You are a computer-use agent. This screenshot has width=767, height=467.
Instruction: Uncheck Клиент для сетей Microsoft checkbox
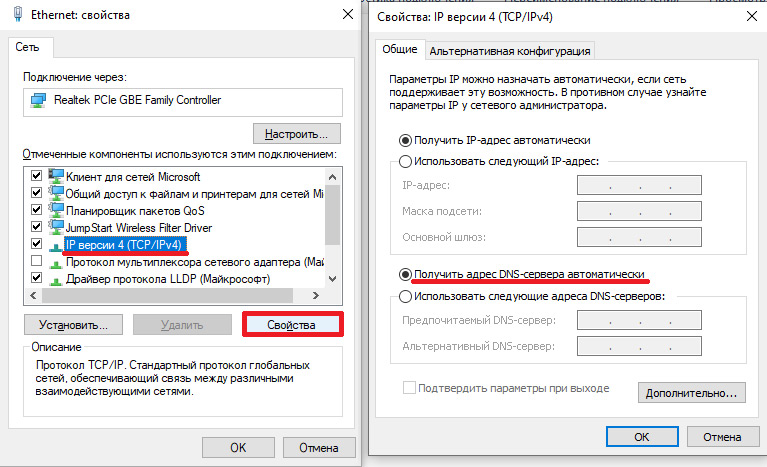tap(36, 175)
